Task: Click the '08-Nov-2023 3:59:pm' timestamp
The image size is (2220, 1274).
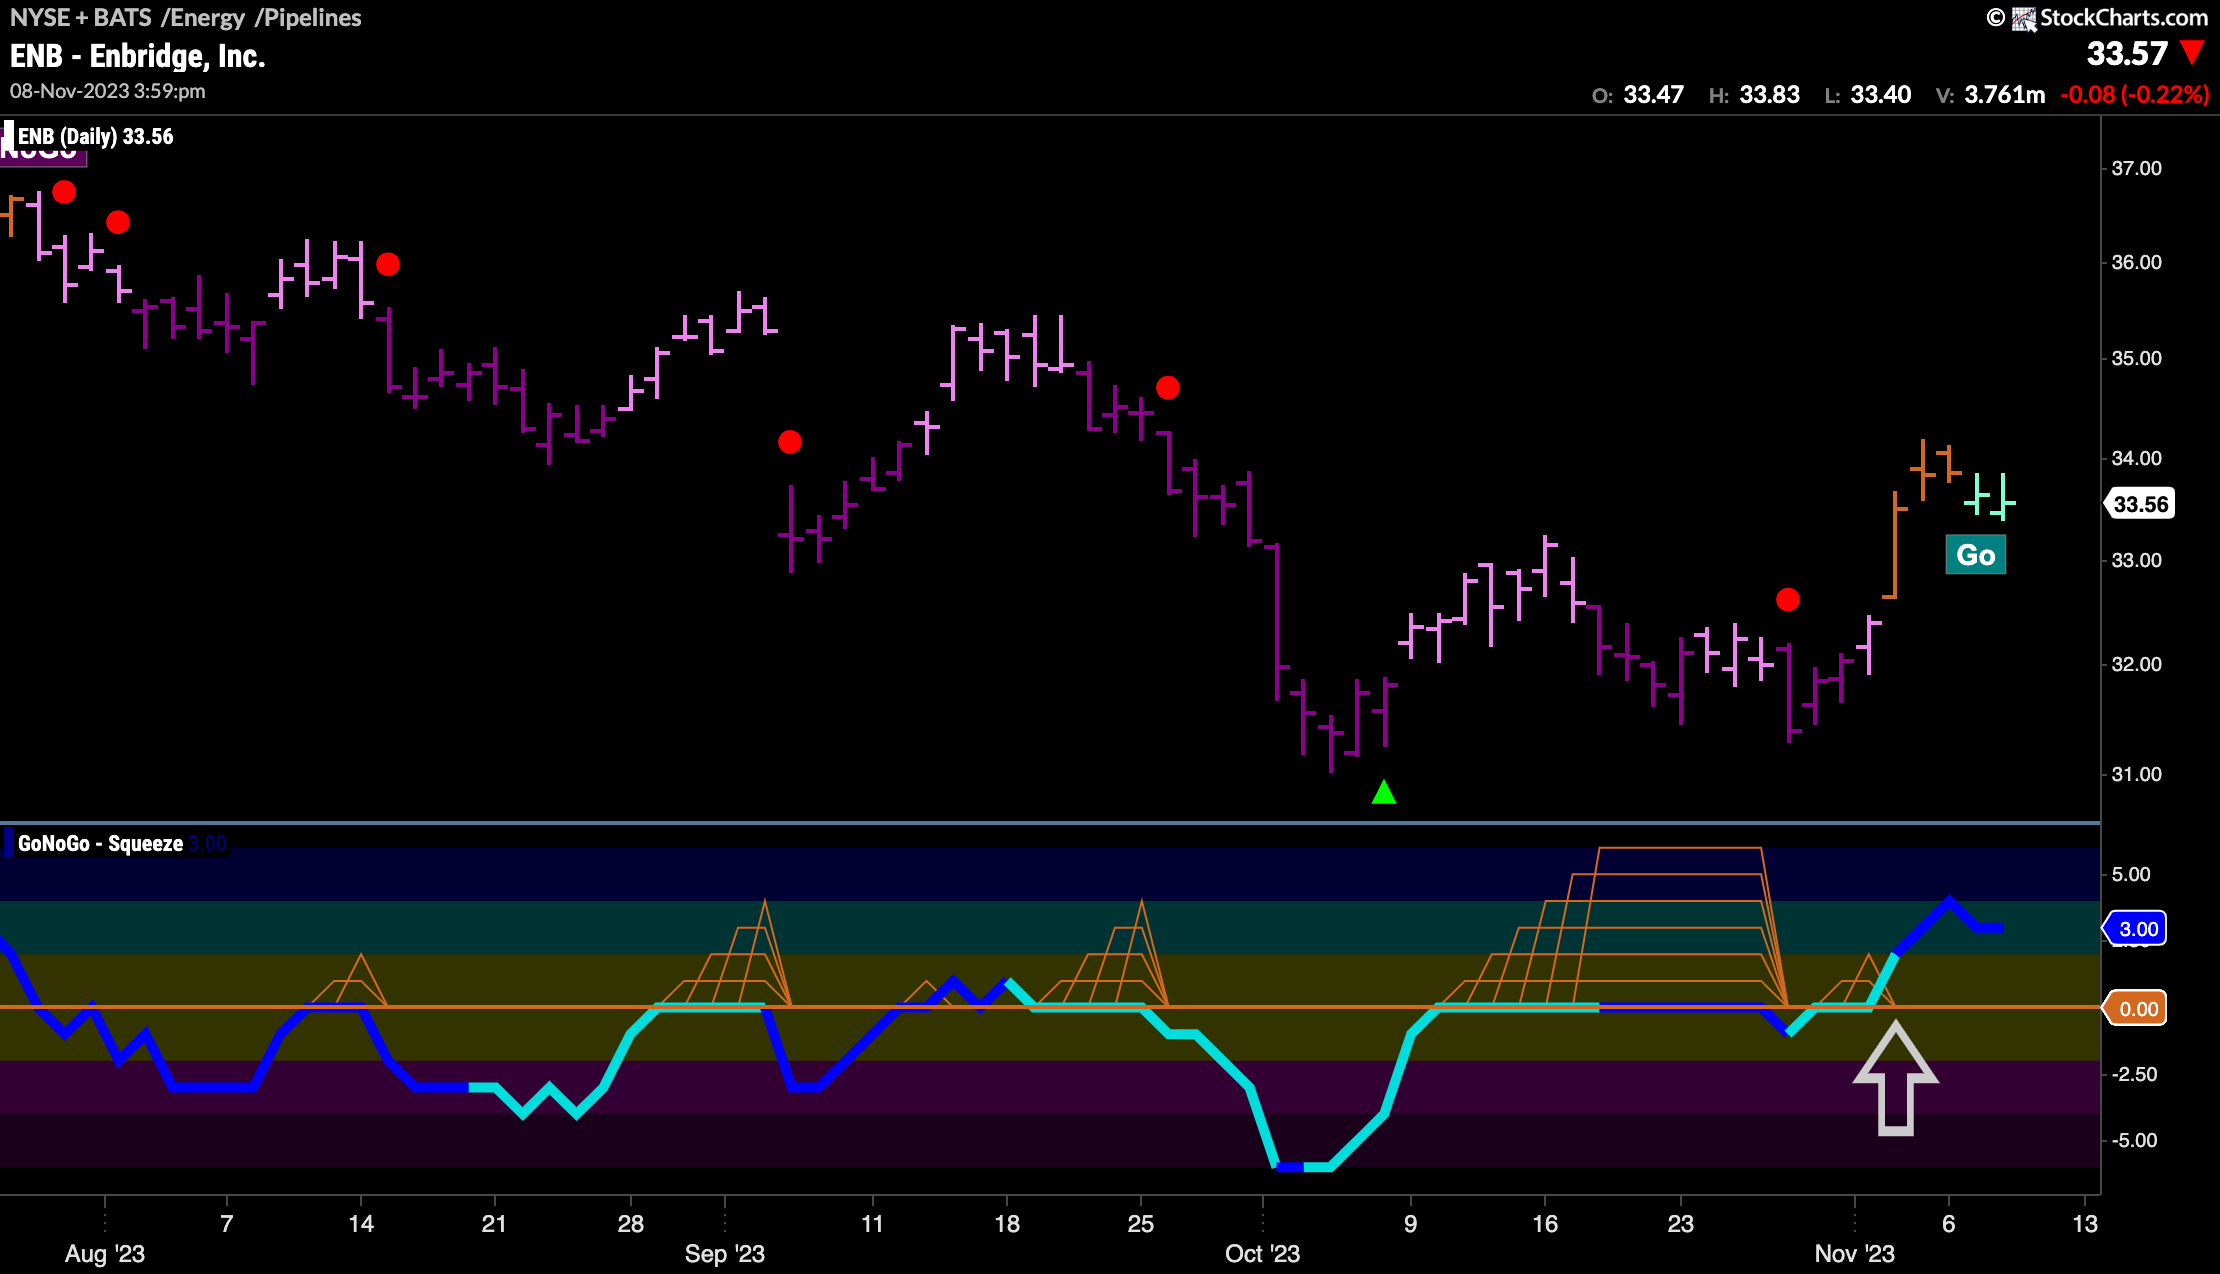Action: tap(108, 91)
